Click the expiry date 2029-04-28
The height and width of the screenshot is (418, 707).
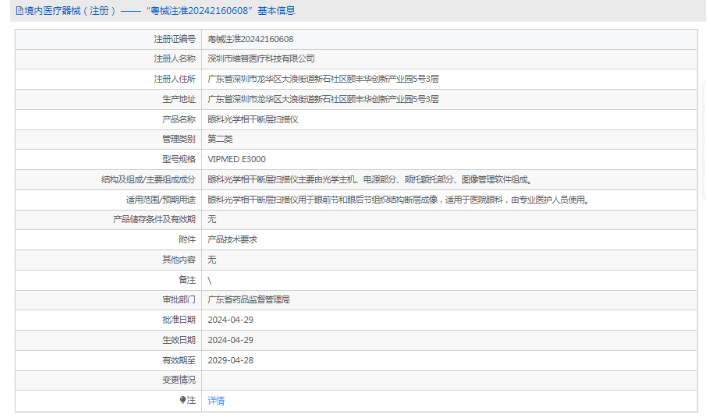tap(230, 360)
